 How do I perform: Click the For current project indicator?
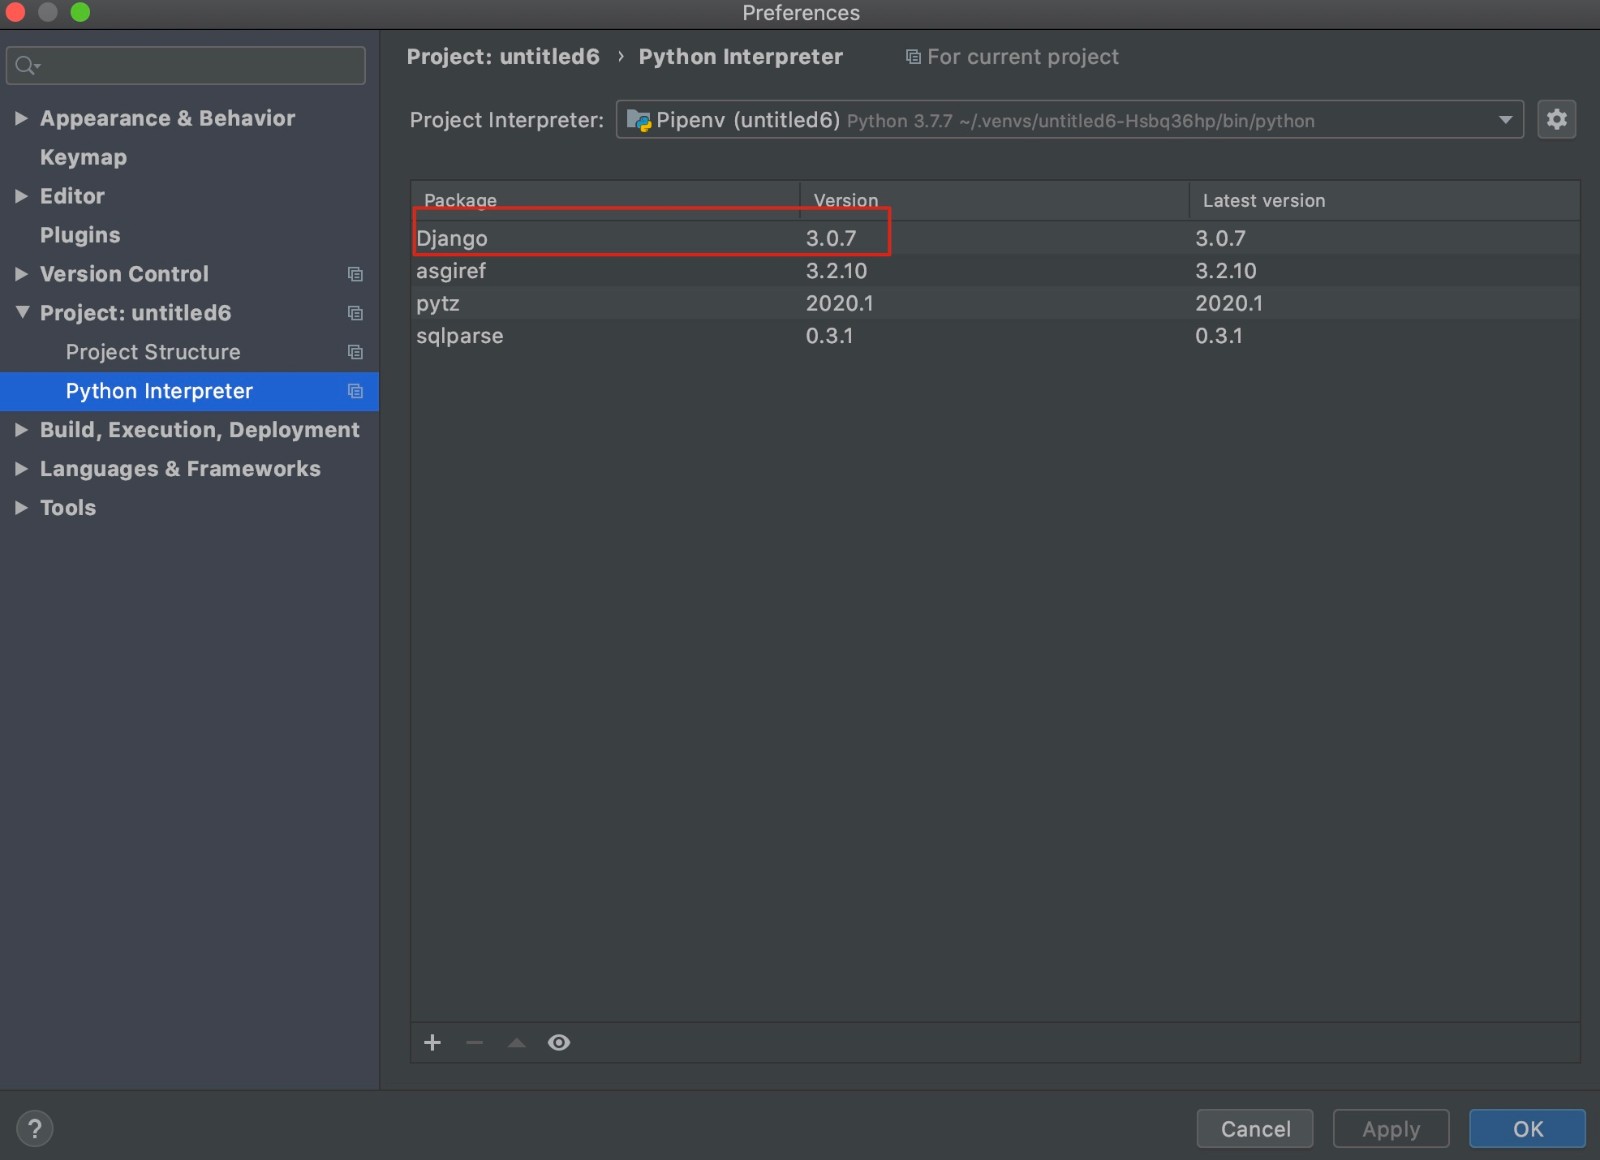tap(1012, 57)
